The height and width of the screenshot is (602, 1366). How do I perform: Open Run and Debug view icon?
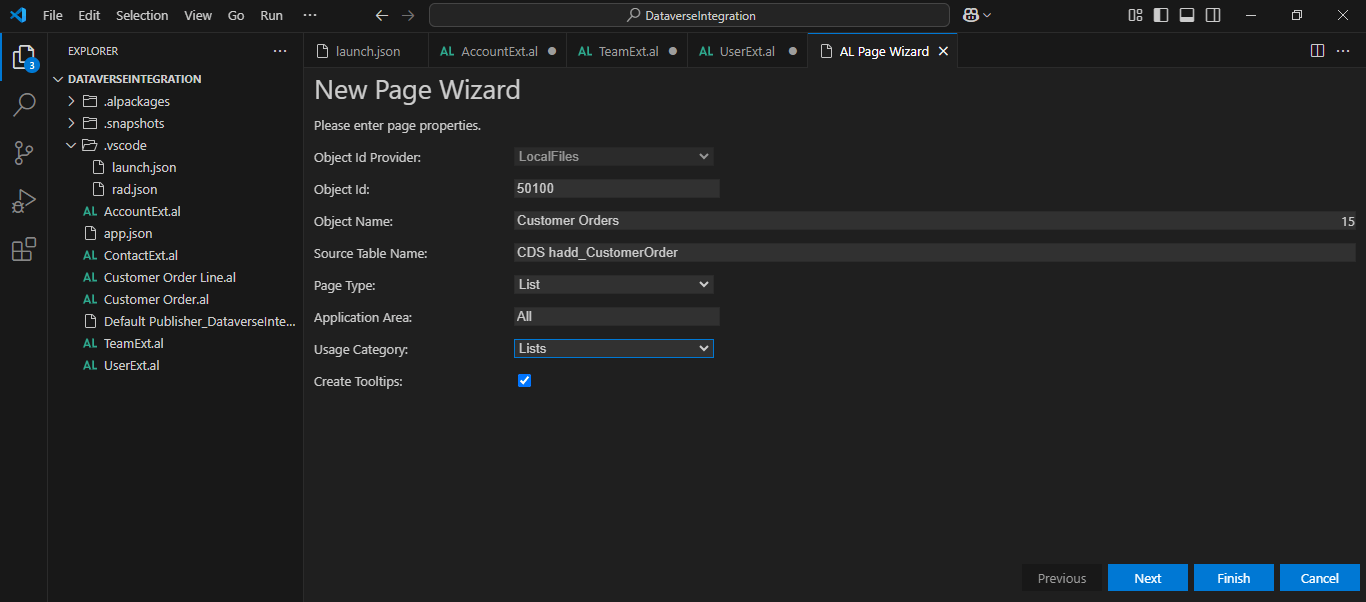point(24,201)
